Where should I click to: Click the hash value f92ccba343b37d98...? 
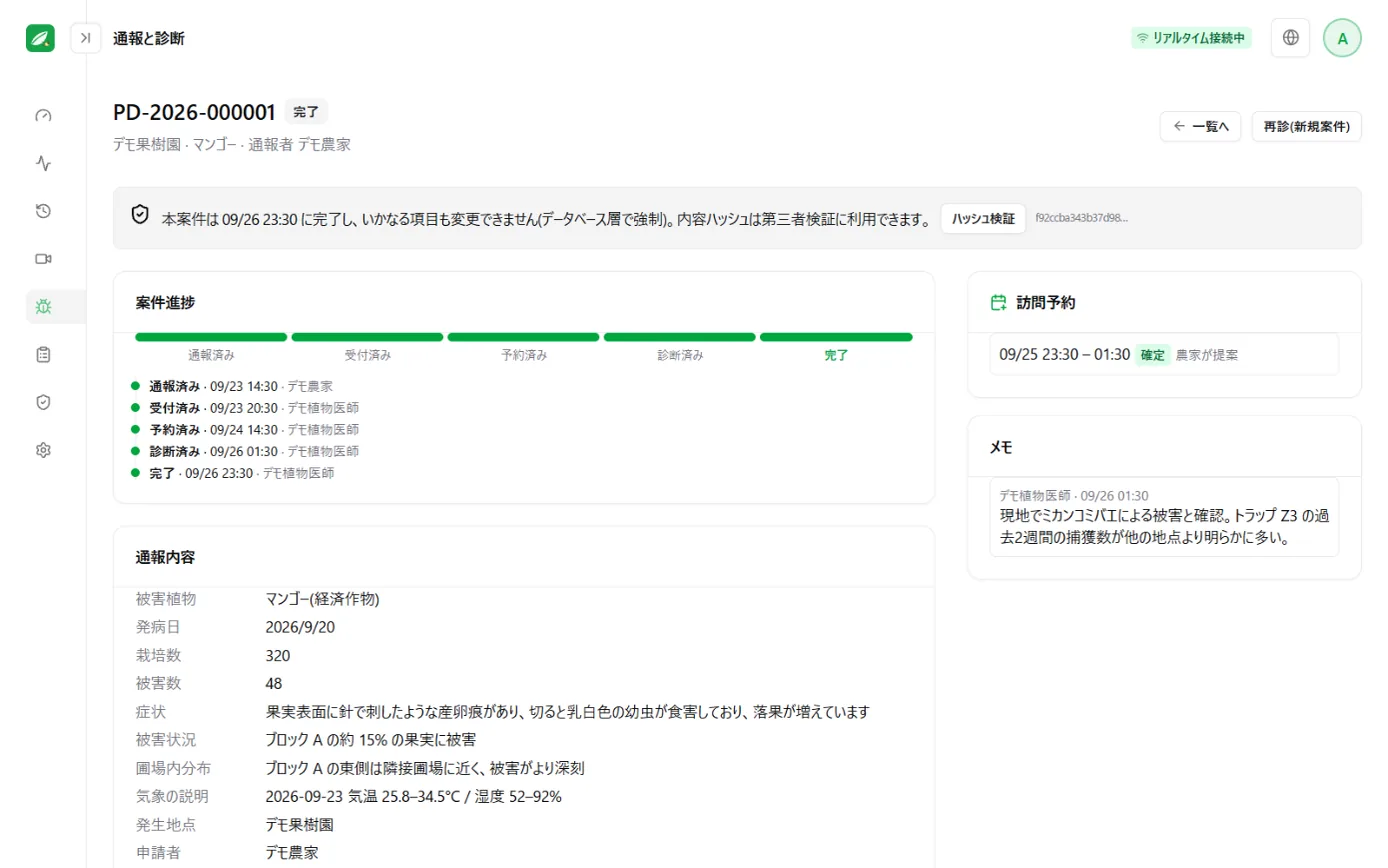coord(1081,217)
